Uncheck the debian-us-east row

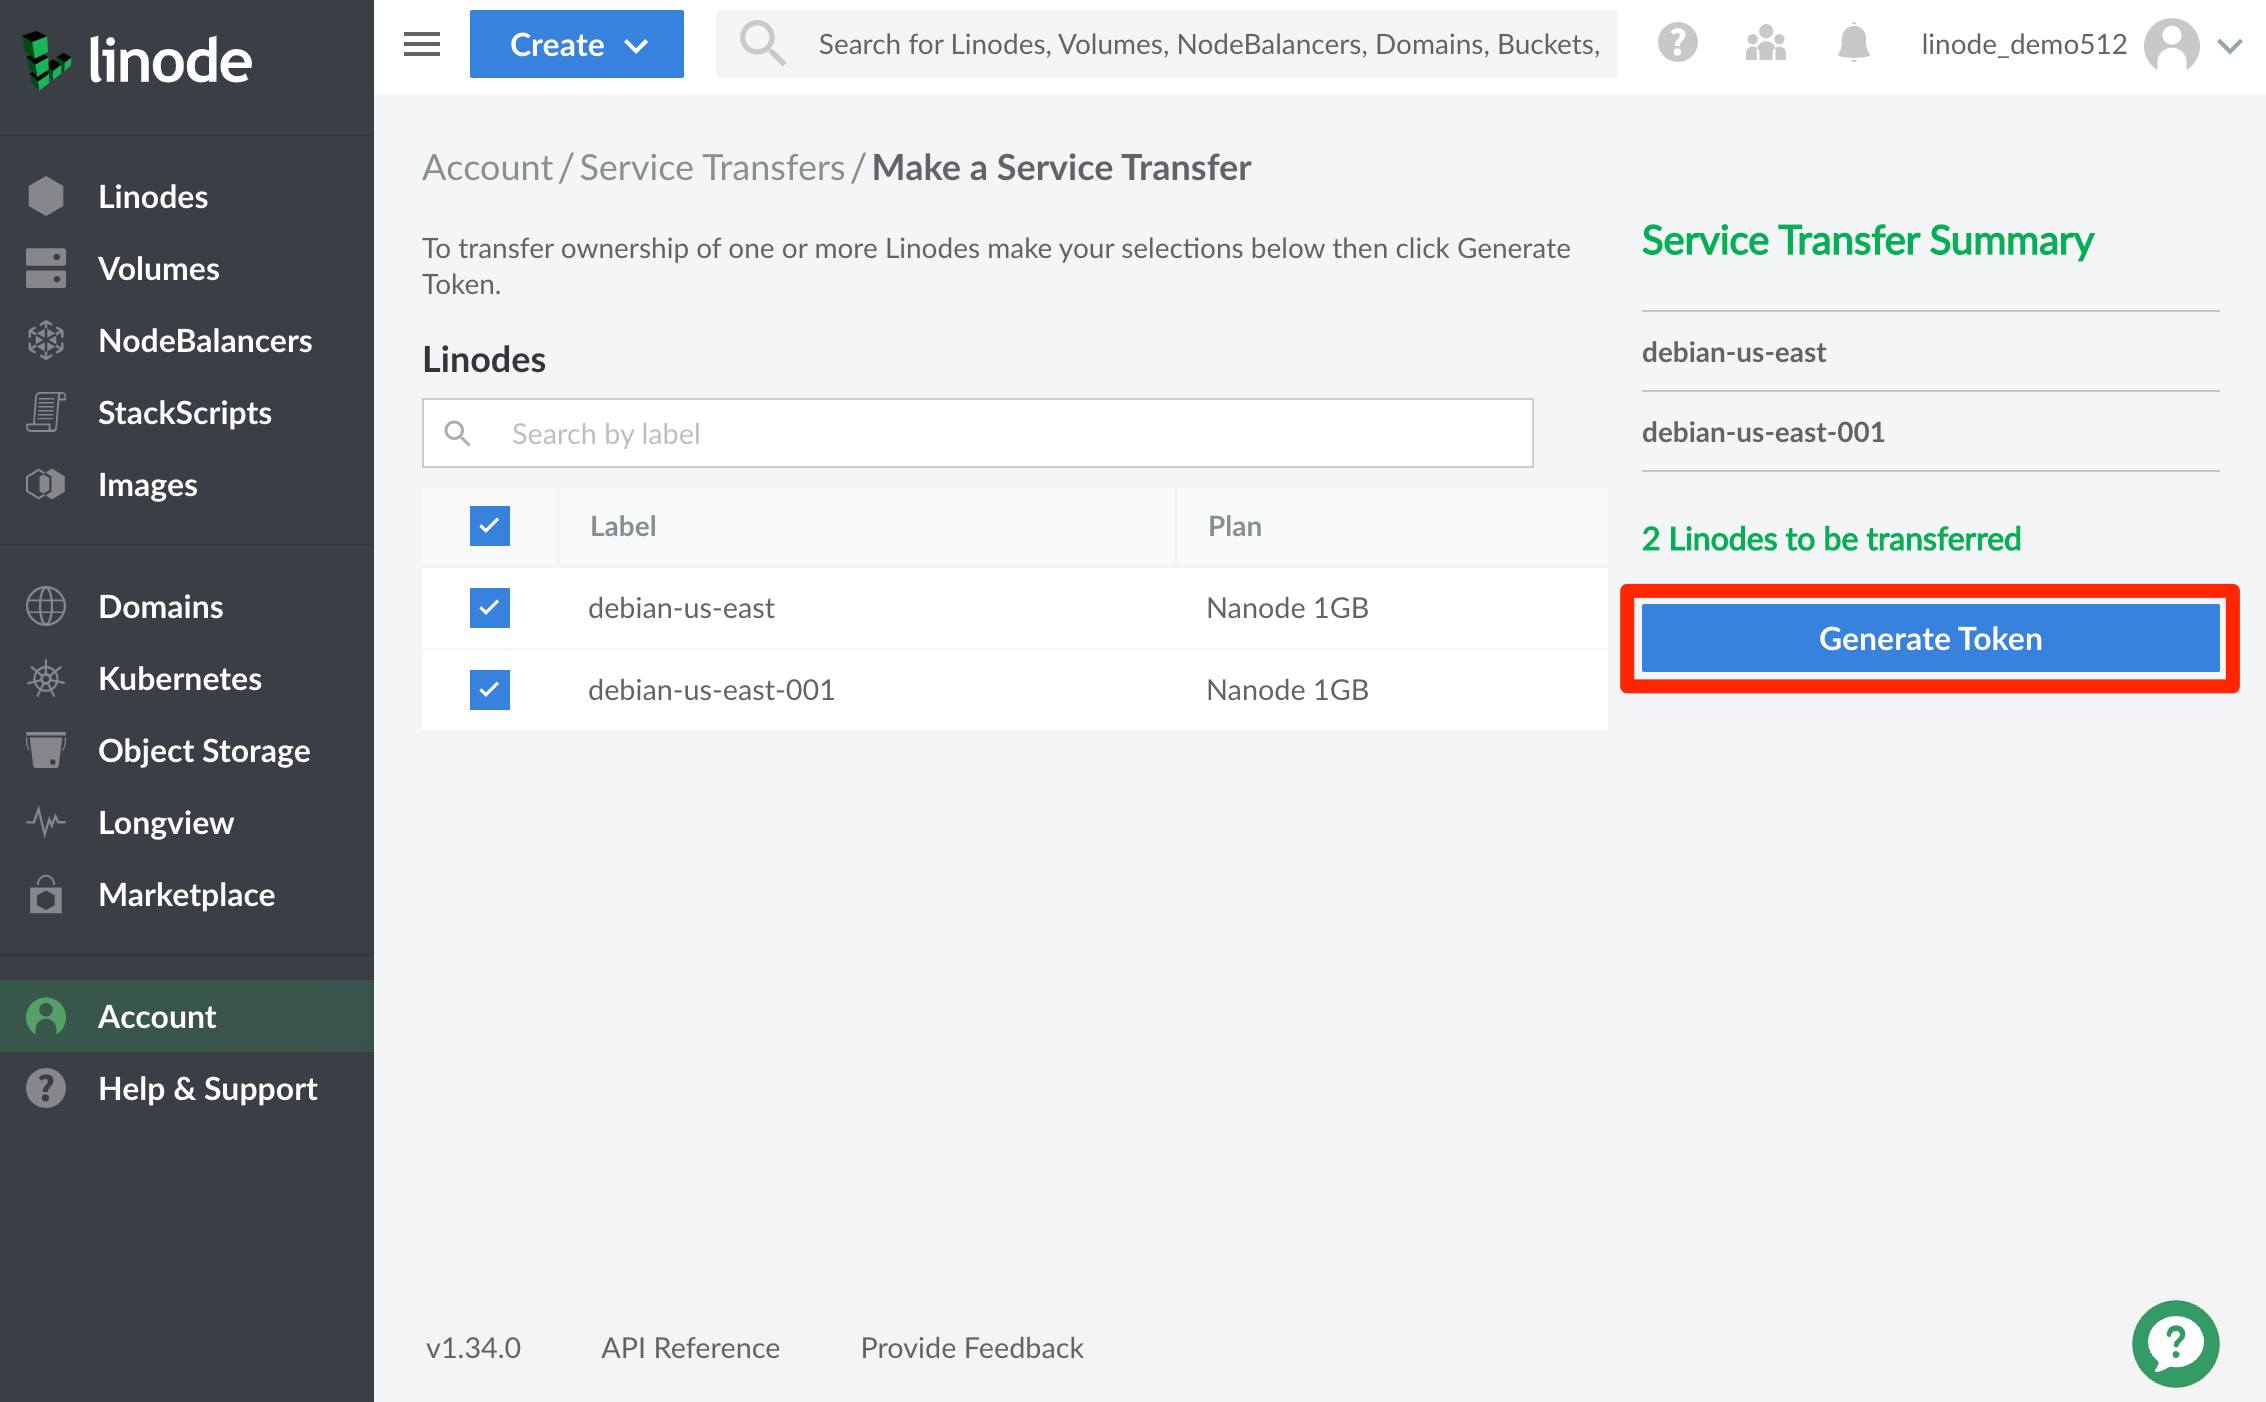tap(489, 607)
